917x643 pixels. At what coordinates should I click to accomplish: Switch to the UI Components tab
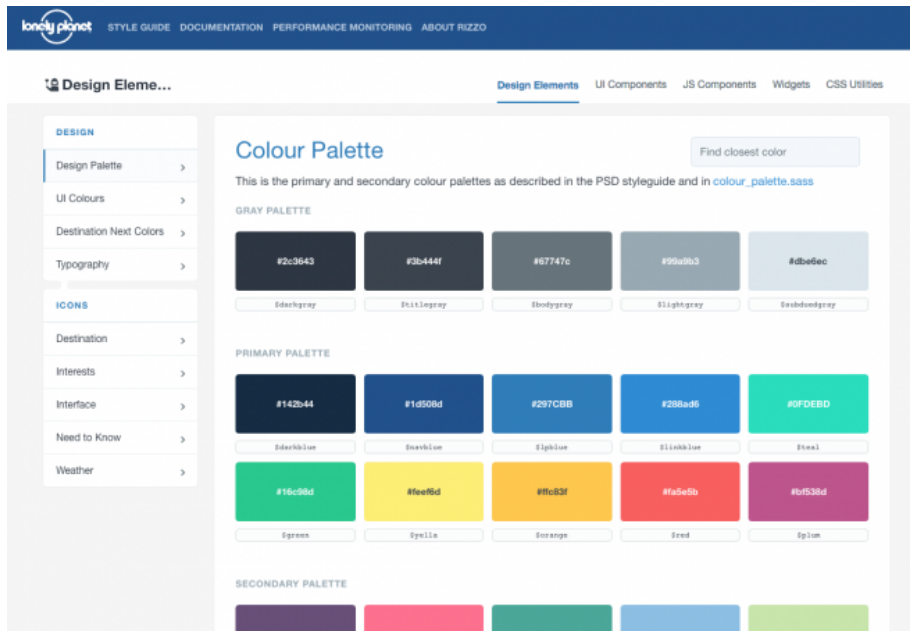(x=630, y=85)
